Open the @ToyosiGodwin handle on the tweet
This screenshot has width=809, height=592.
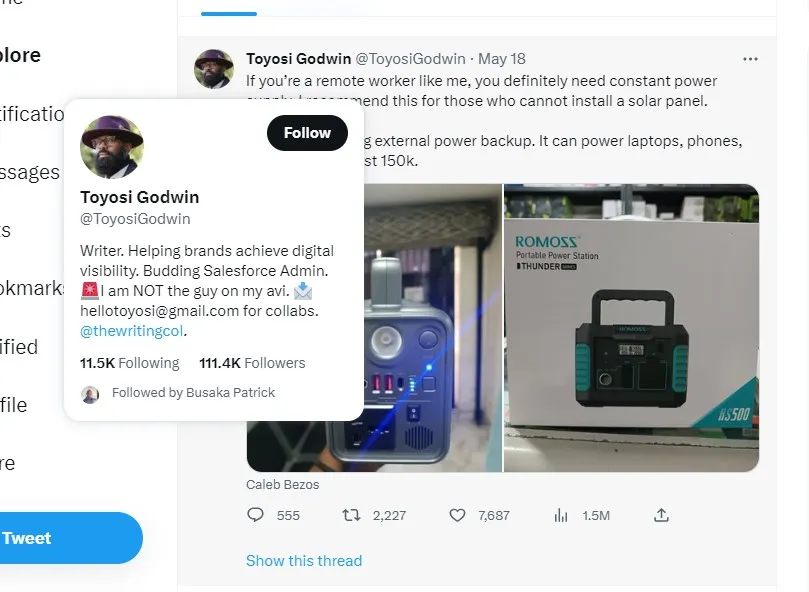click(409, 58)
